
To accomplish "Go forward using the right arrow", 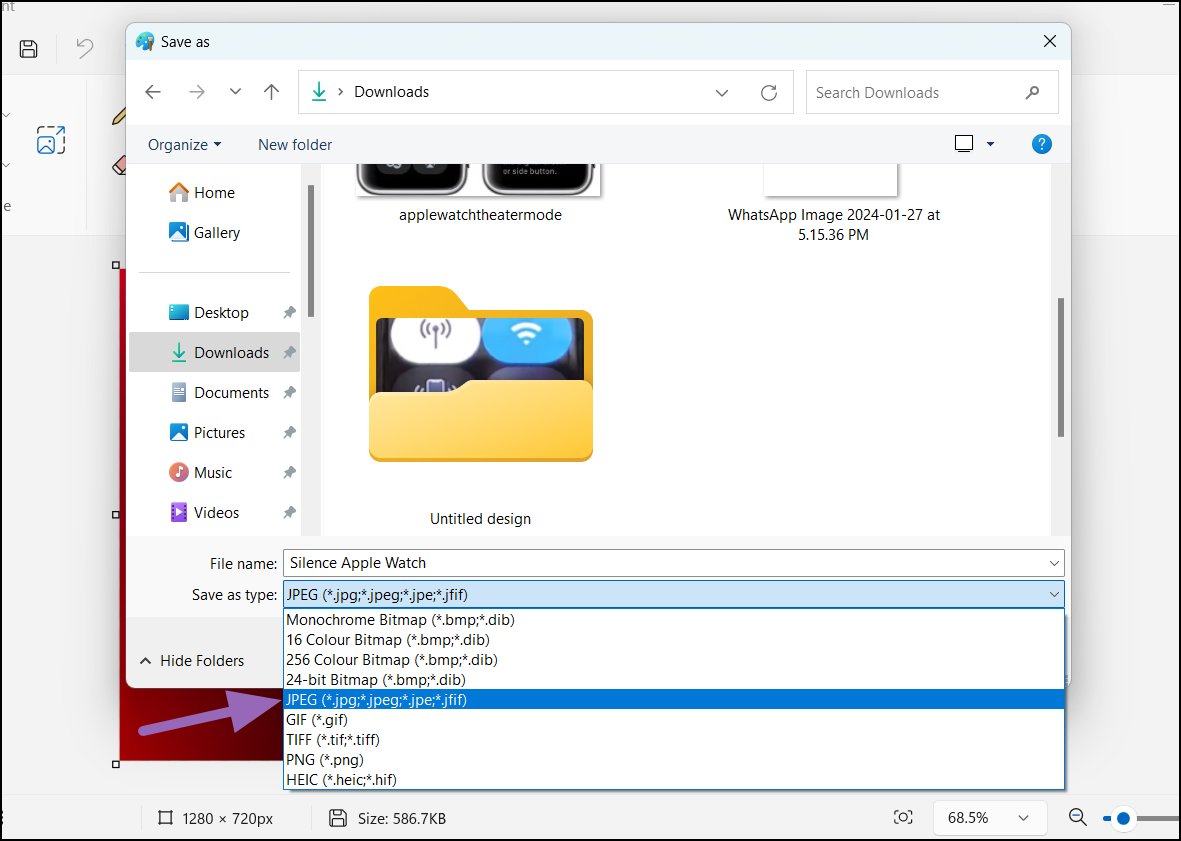I will click(x=197, y=92).
